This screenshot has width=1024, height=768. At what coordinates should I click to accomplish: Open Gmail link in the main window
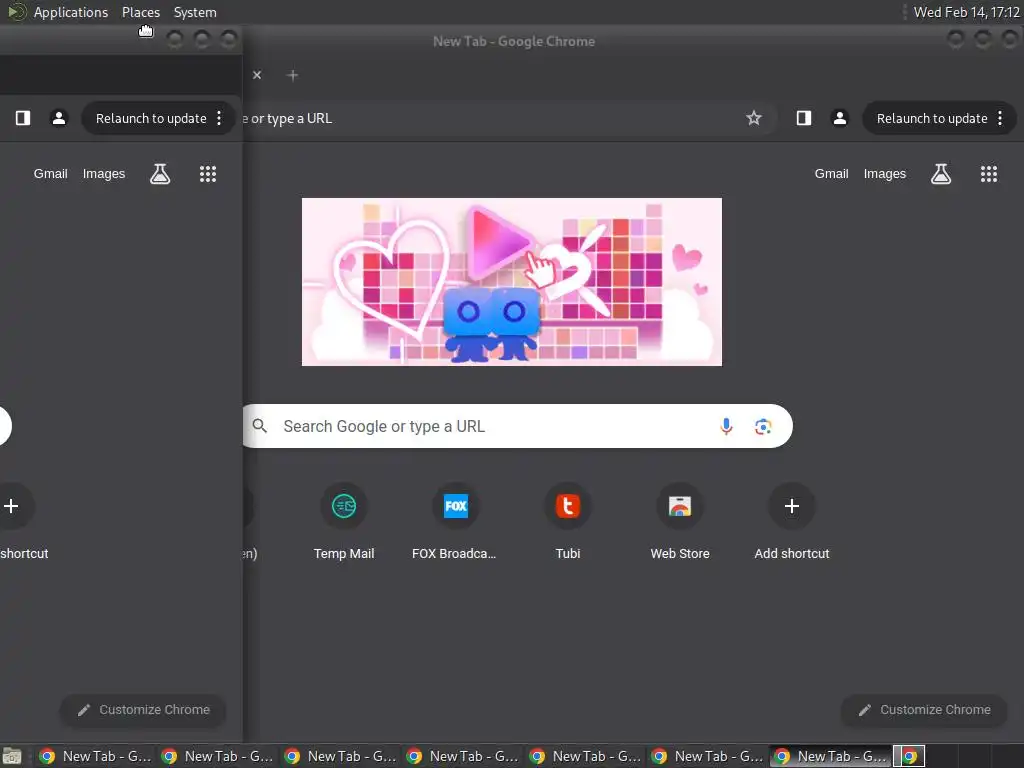pos(831,174)
